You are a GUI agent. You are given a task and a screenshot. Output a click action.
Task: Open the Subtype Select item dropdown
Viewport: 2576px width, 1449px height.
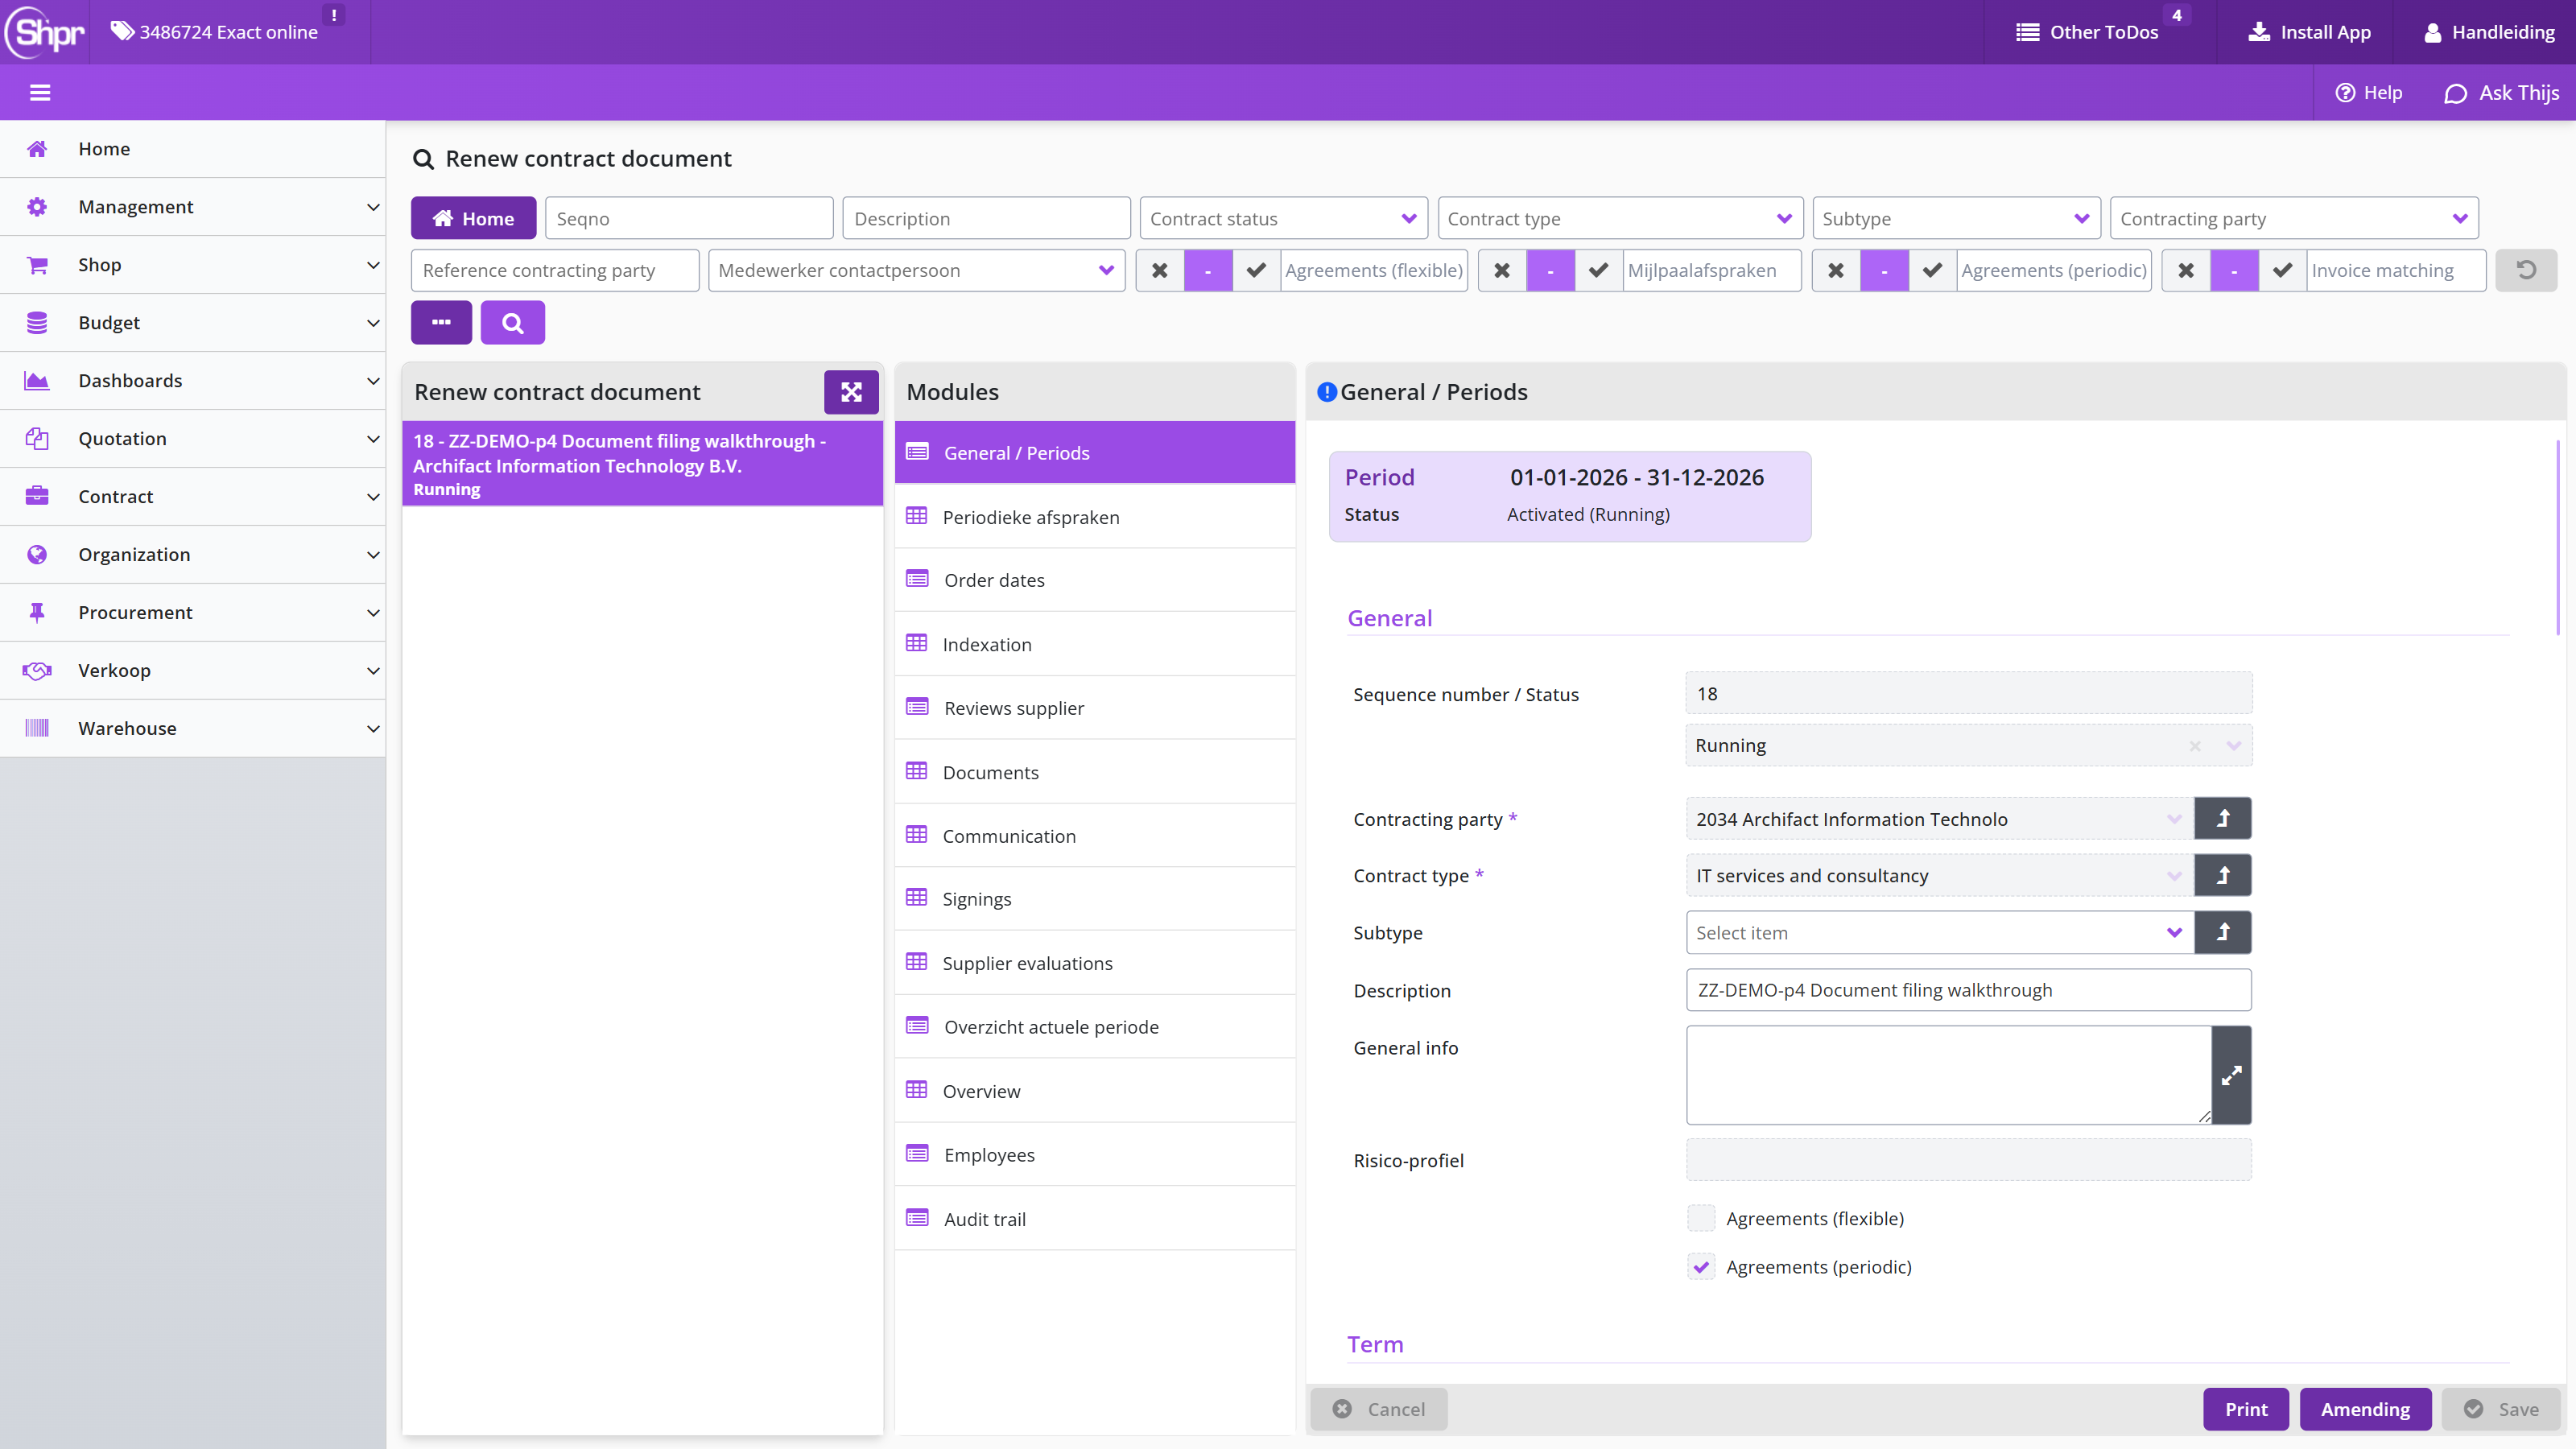1940,933
